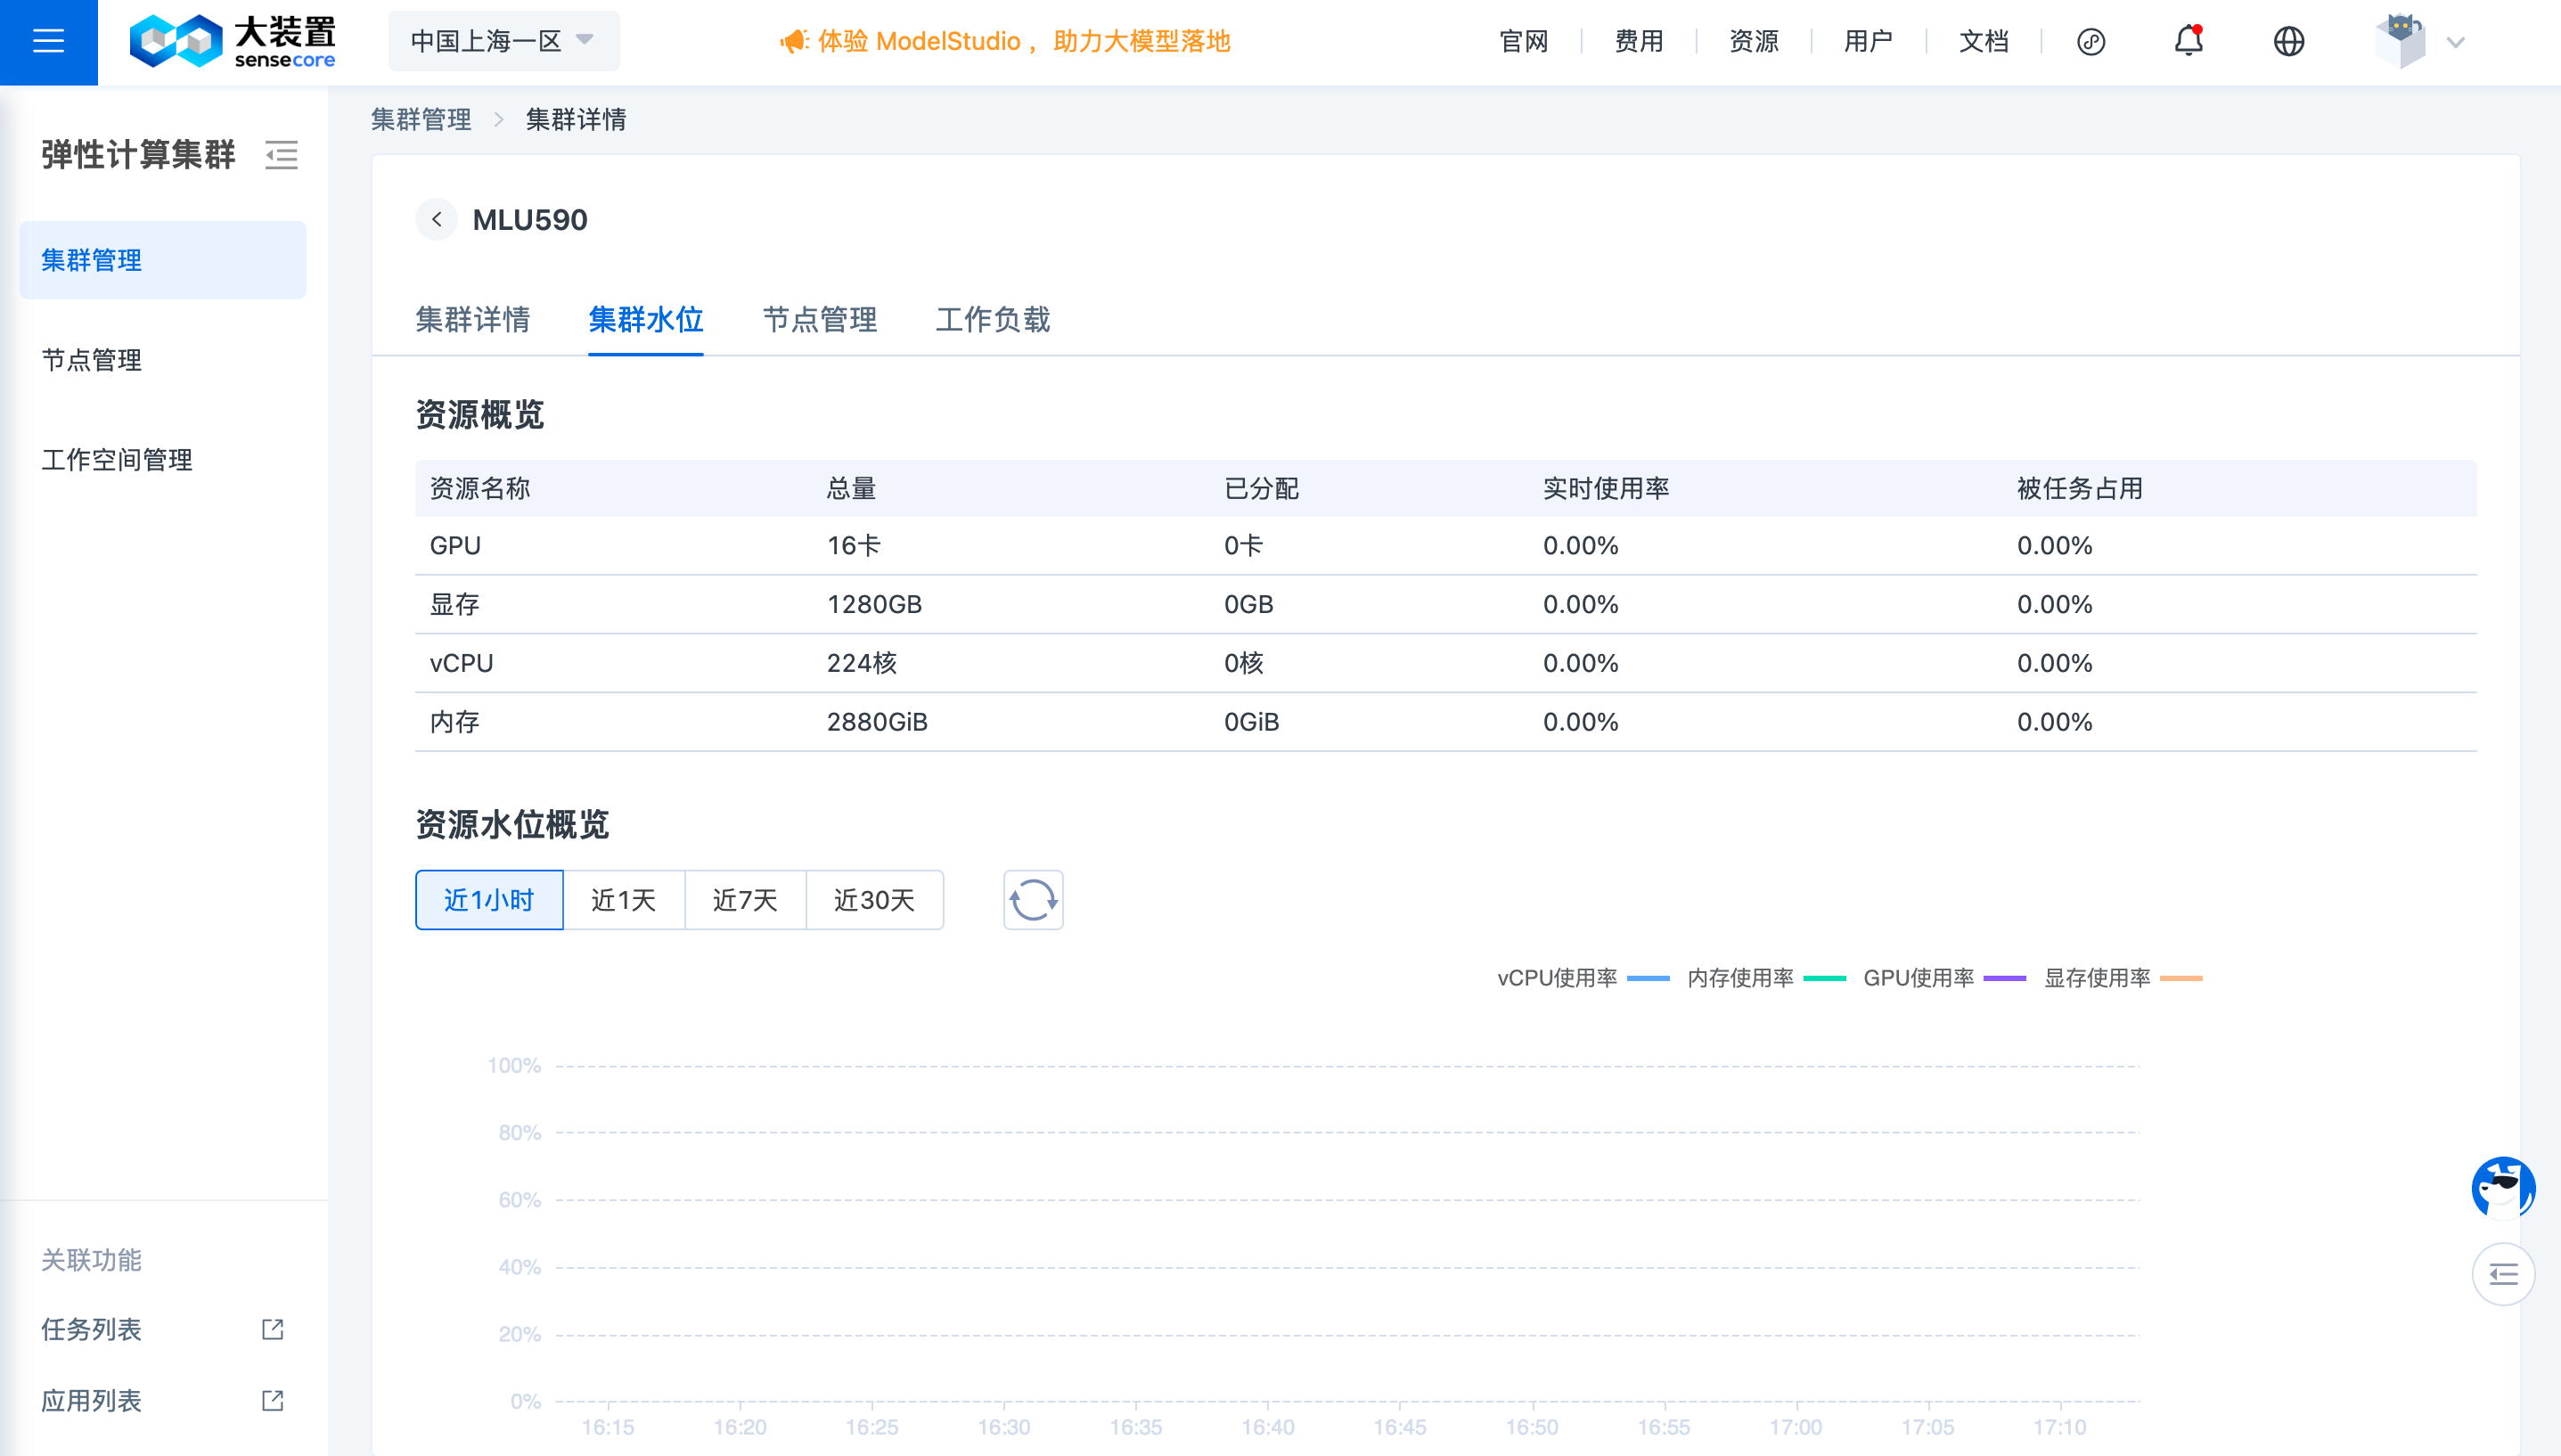Image resolution: width=2561 pixels, height=1456 pixels.
Task: Click the SenseCore 大装置 logo
Action: 232,41
